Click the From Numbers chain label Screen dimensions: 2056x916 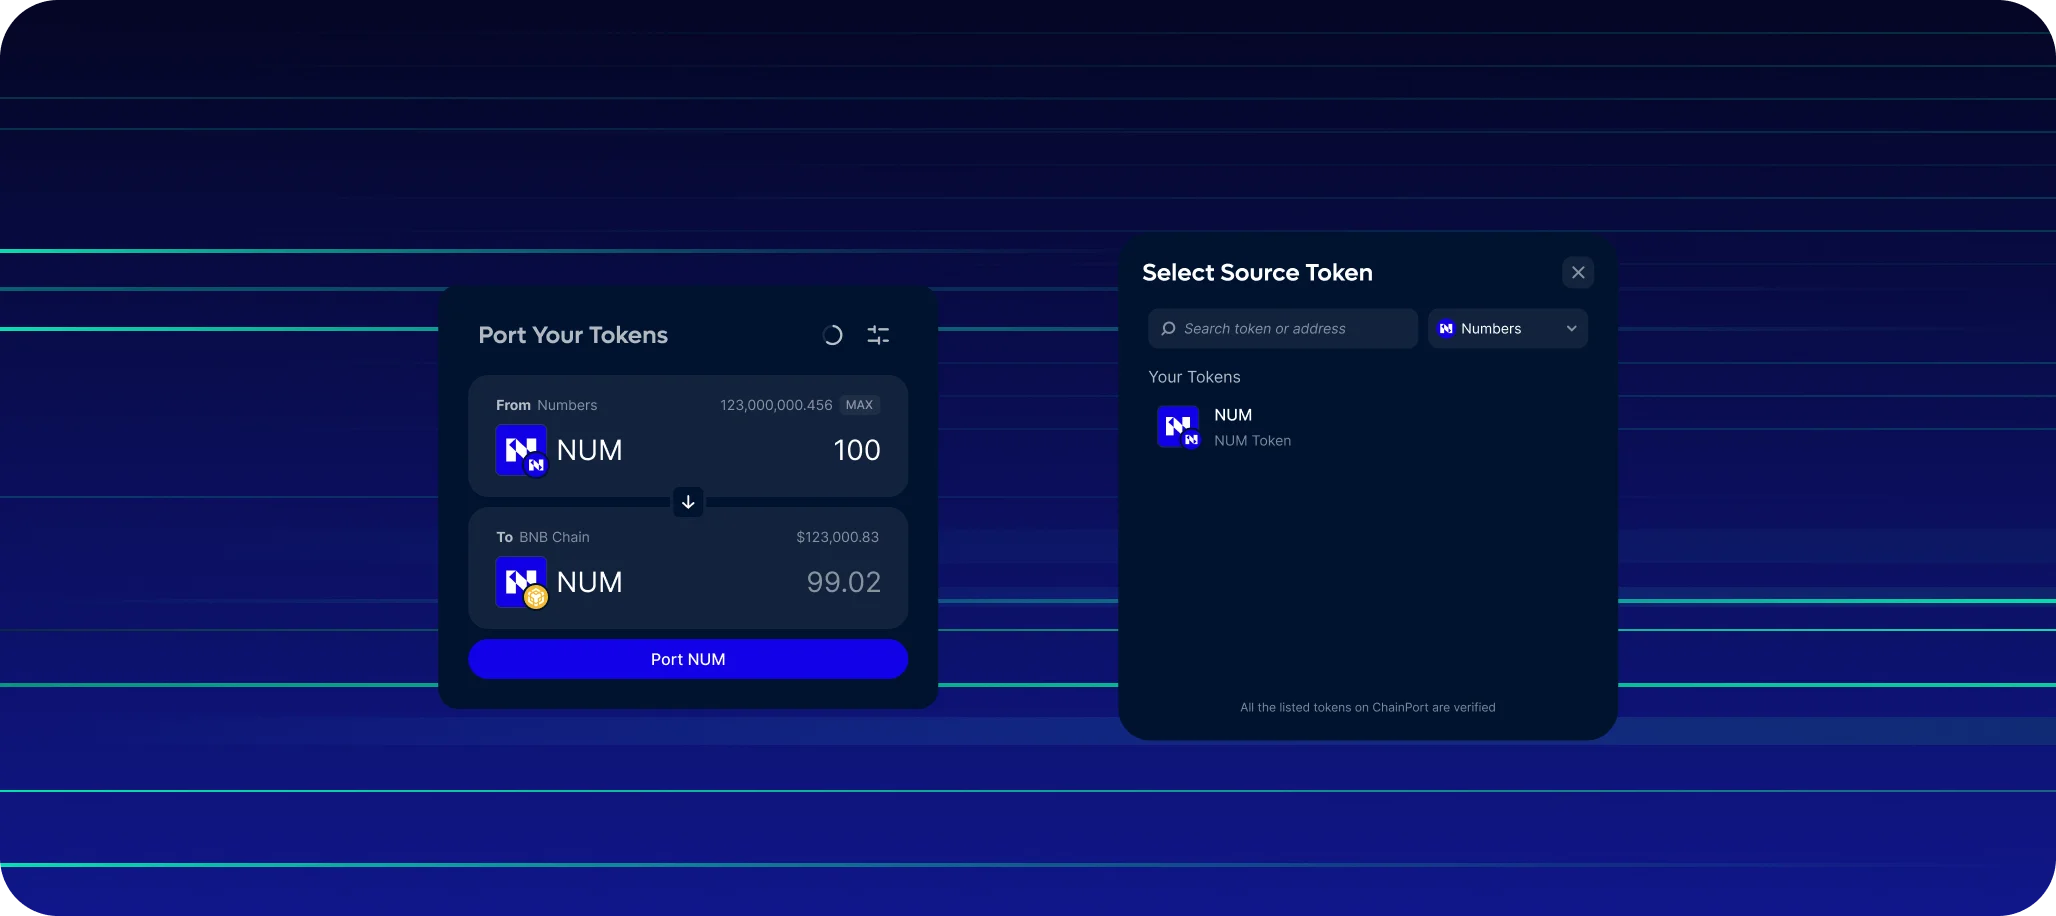pos(546,405)
